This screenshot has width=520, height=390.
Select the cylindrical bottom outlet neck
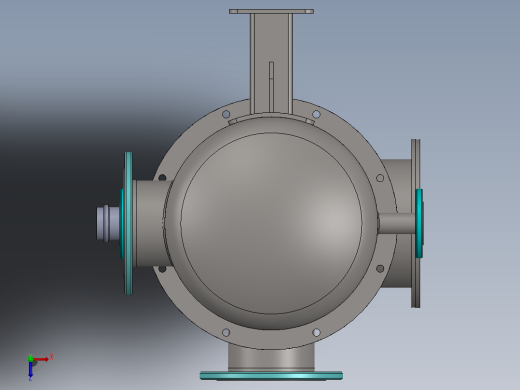pos(271,357)
